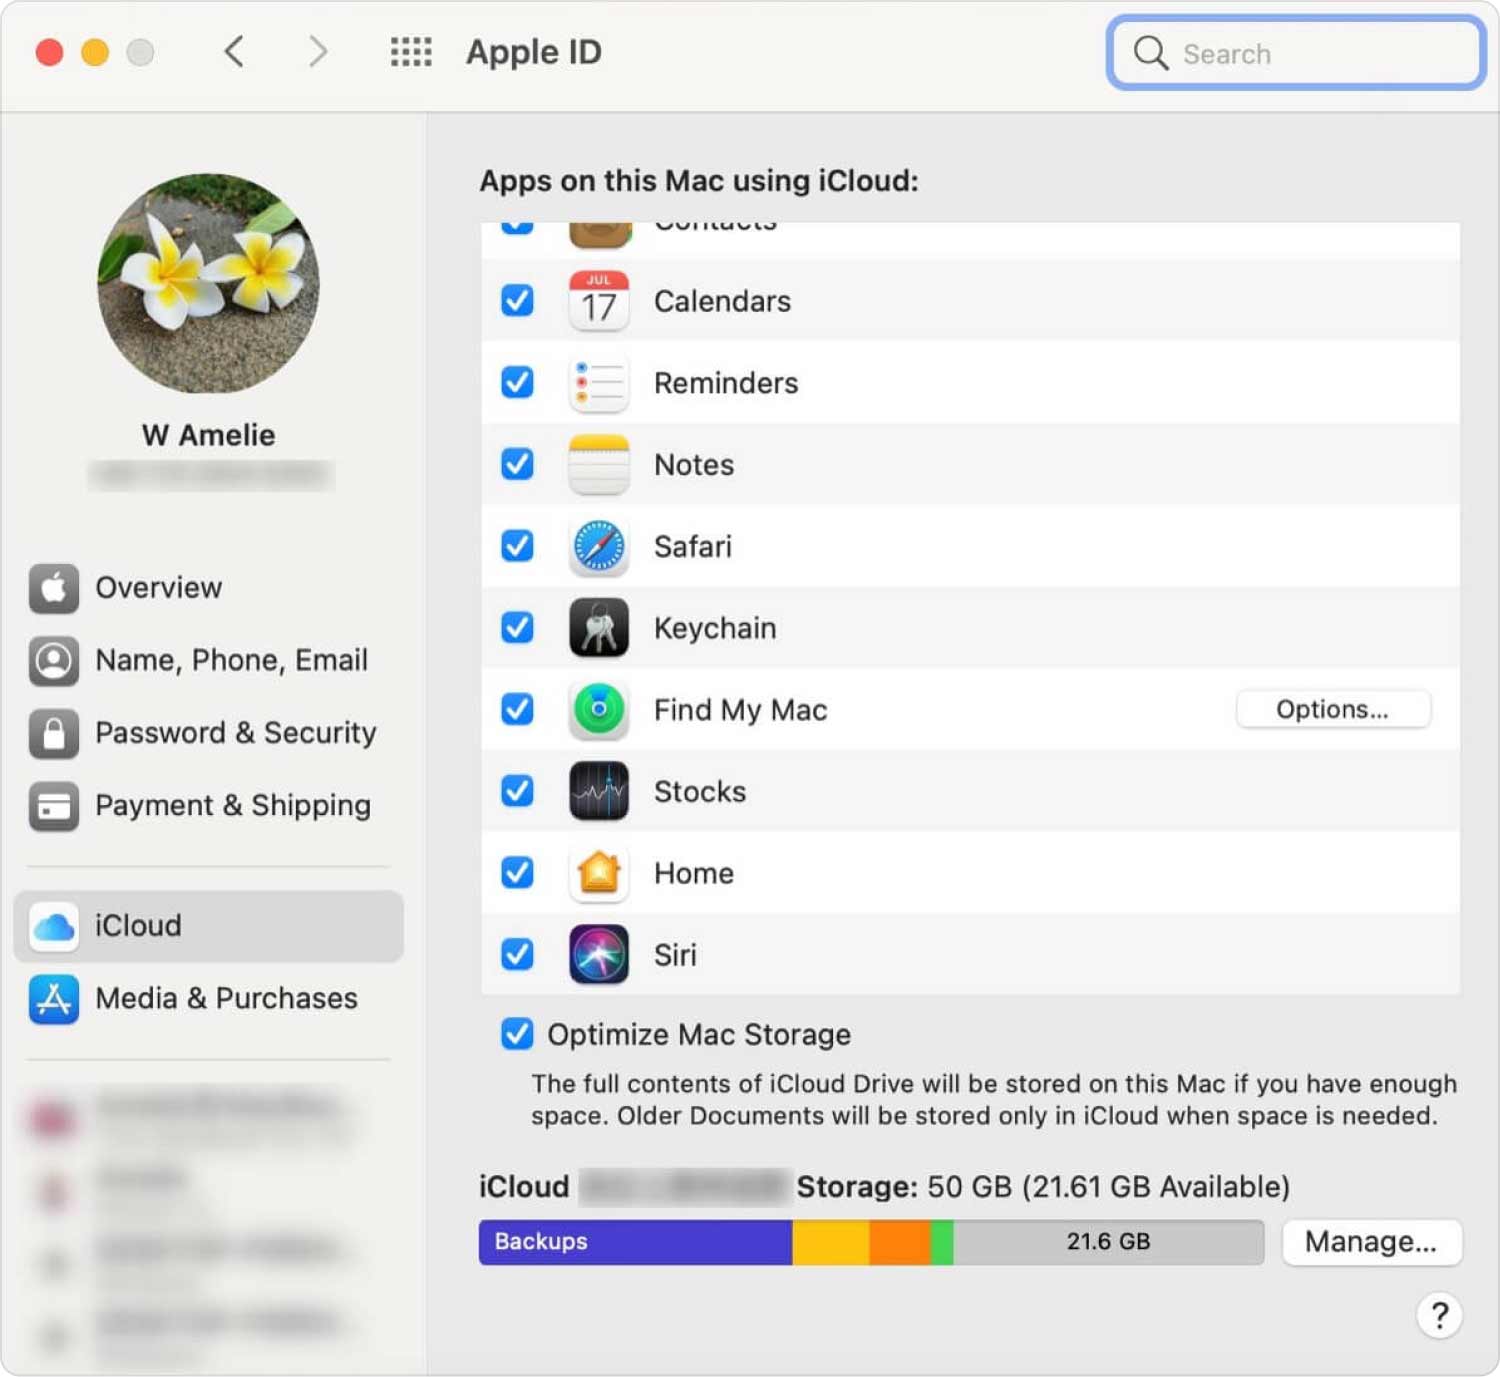1500x1377 pixels.
Task: Click the Safari compass icon
Action: [598, 547]
